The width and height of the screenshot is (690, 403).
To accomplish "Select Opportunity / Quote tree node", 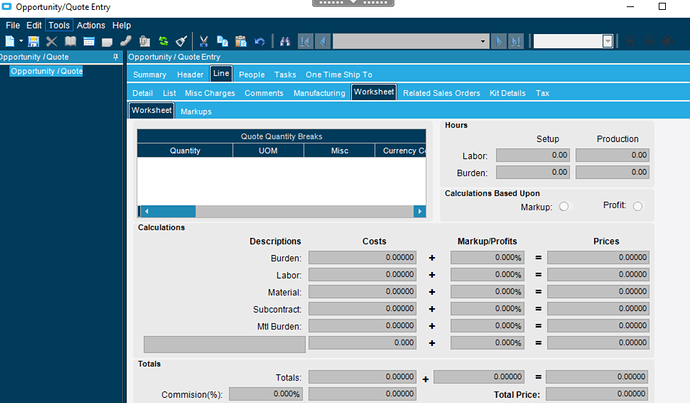I will pyautogui.click(x=47, y=71).
